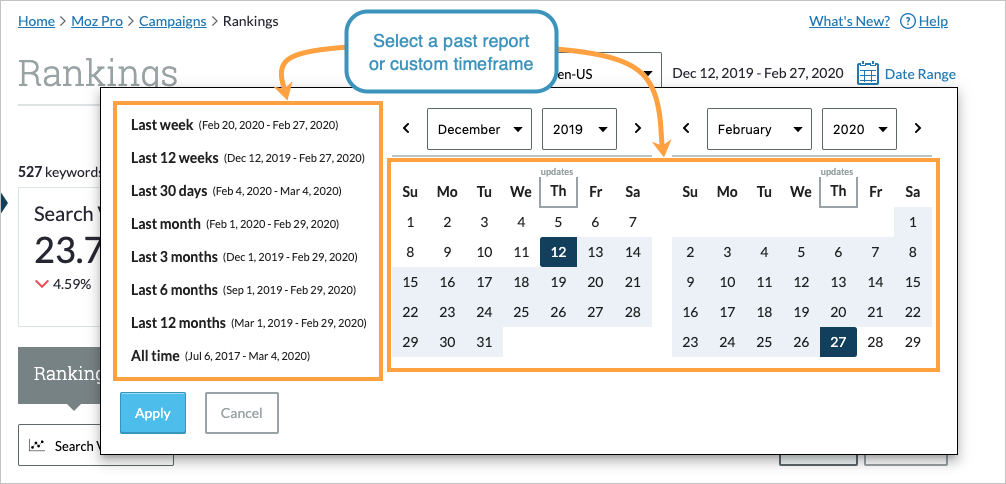Go to previous month on right calendar
The image size is (1006, 484).
686,129
